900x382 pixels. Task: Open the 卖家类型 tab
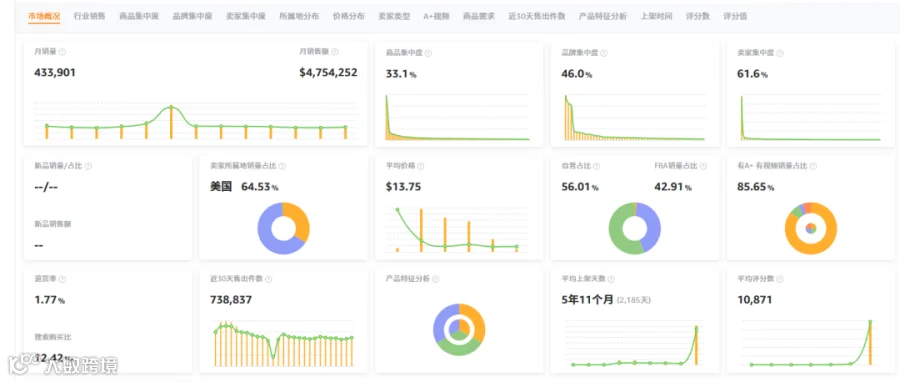coord(394,17)
